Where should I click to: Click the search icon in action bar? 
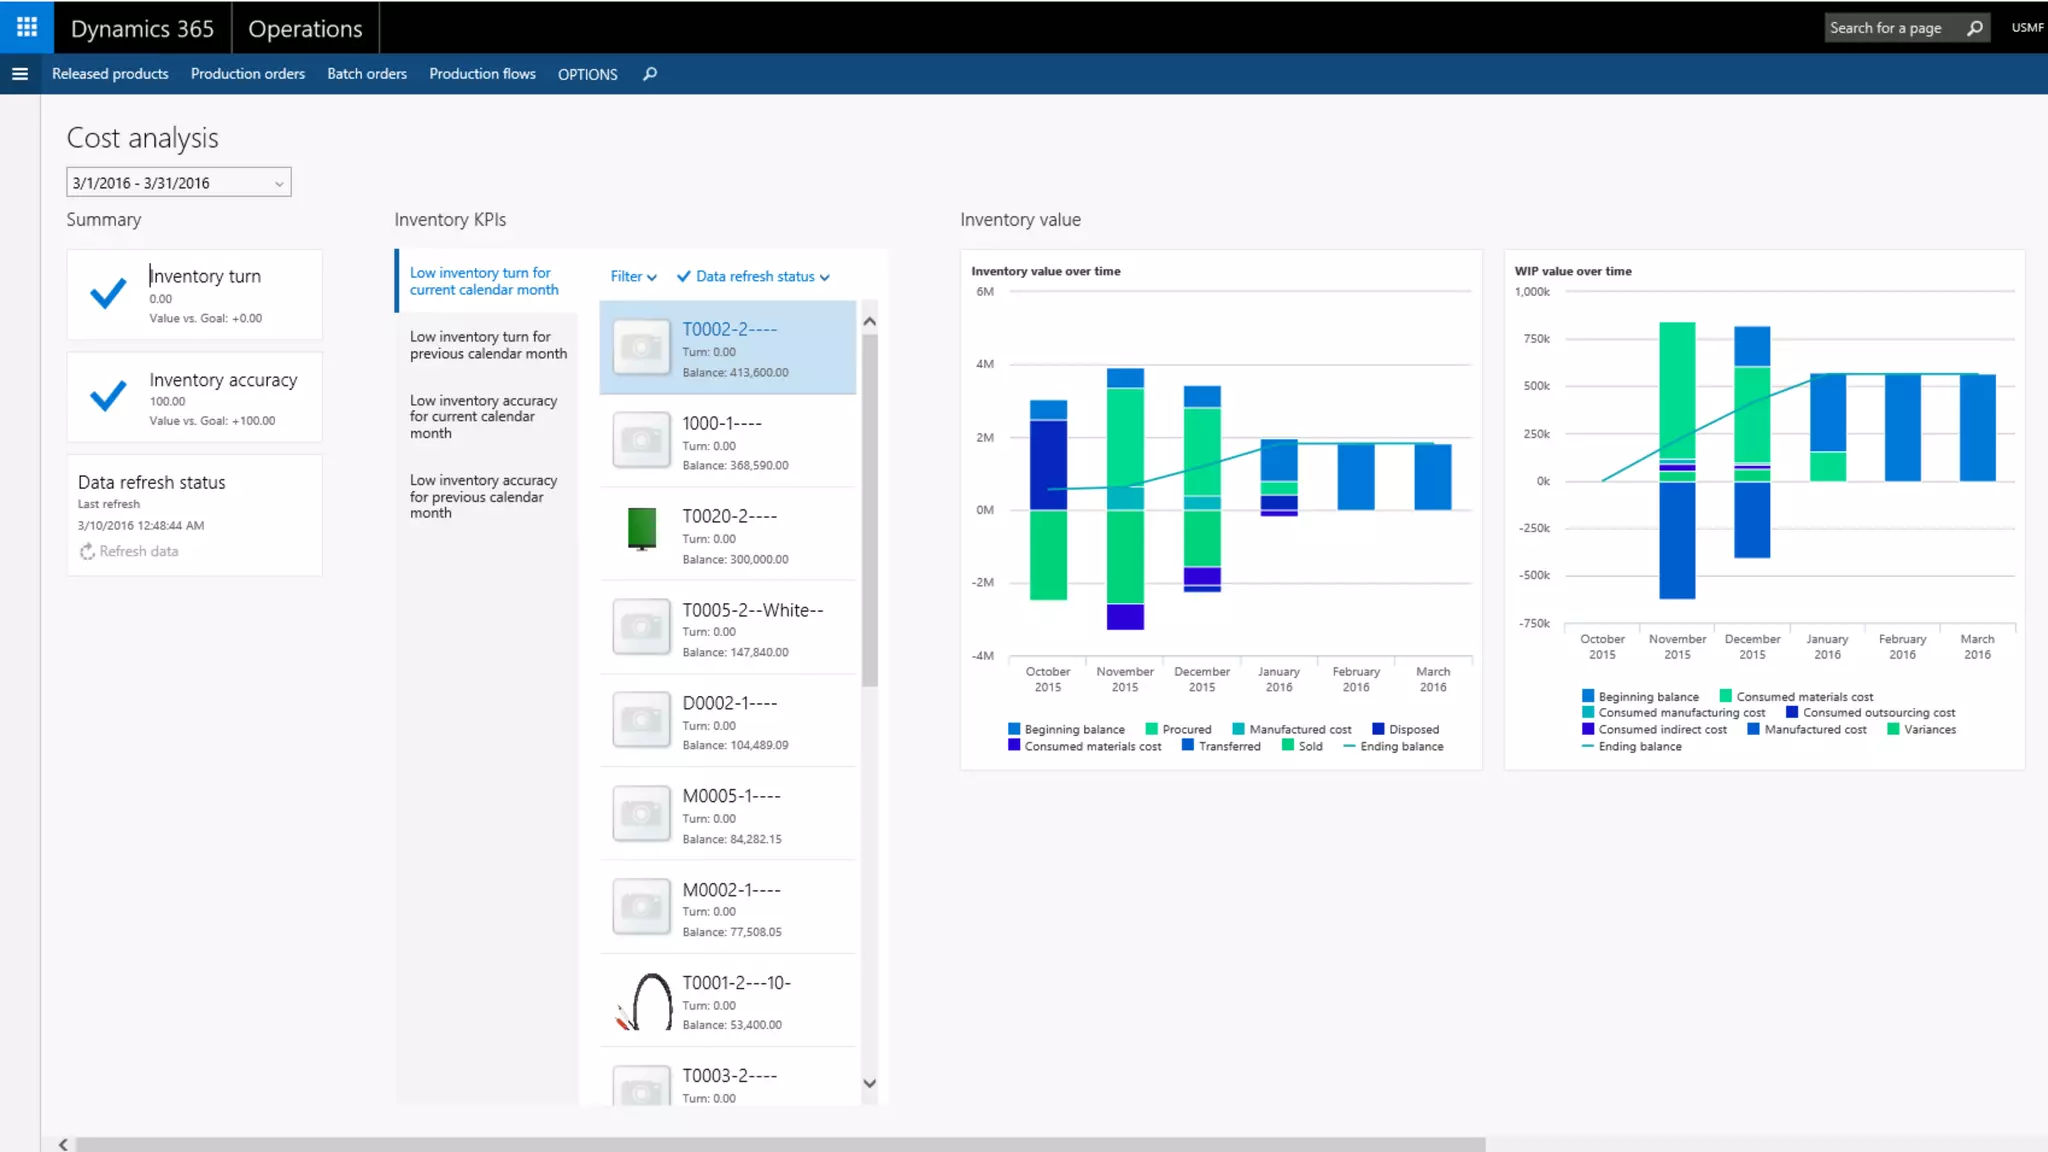tap(650, 74)
